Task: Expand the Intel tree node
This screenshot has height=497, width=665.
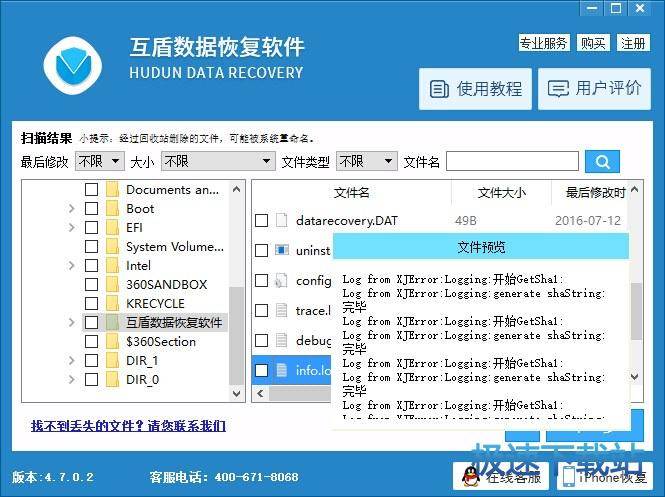Action: pos(71,265)
